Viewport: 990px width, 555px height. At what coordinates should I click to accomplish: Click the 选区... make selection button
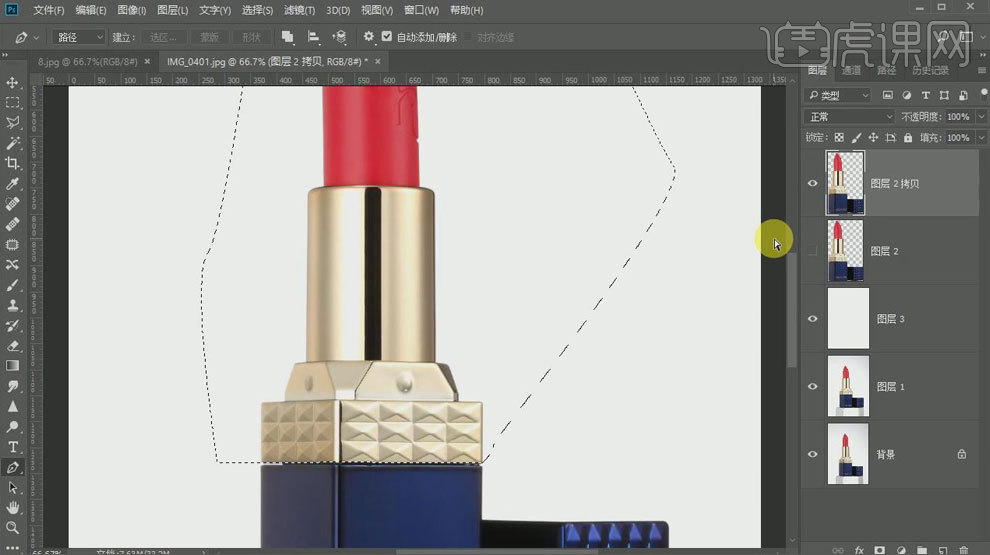point(163,37)
